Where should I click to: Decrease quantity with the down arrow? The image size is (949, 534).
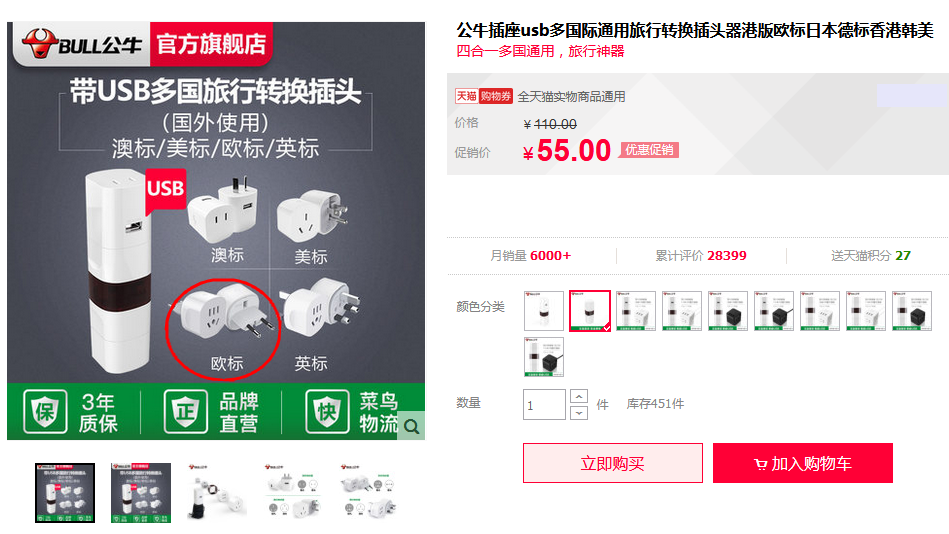click(579, 413)
